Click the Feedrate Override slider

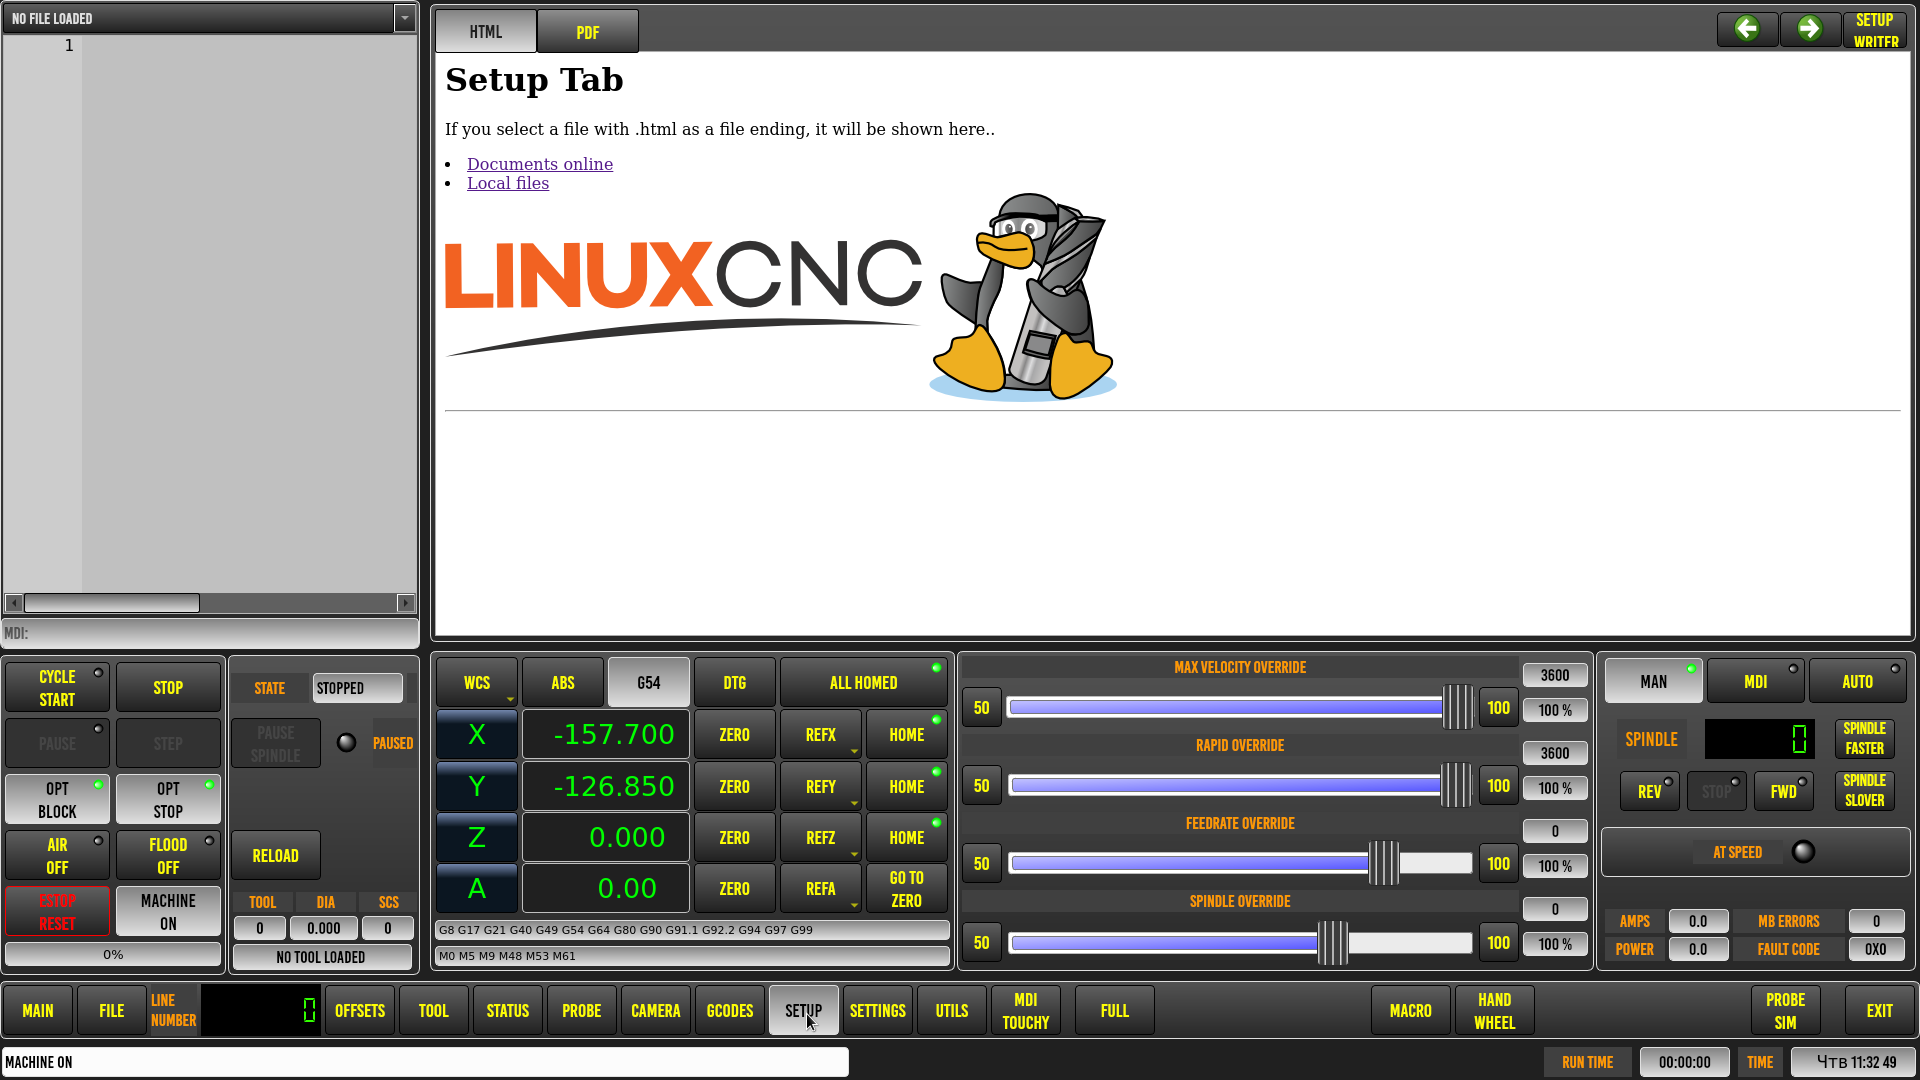click(1240, 864)
